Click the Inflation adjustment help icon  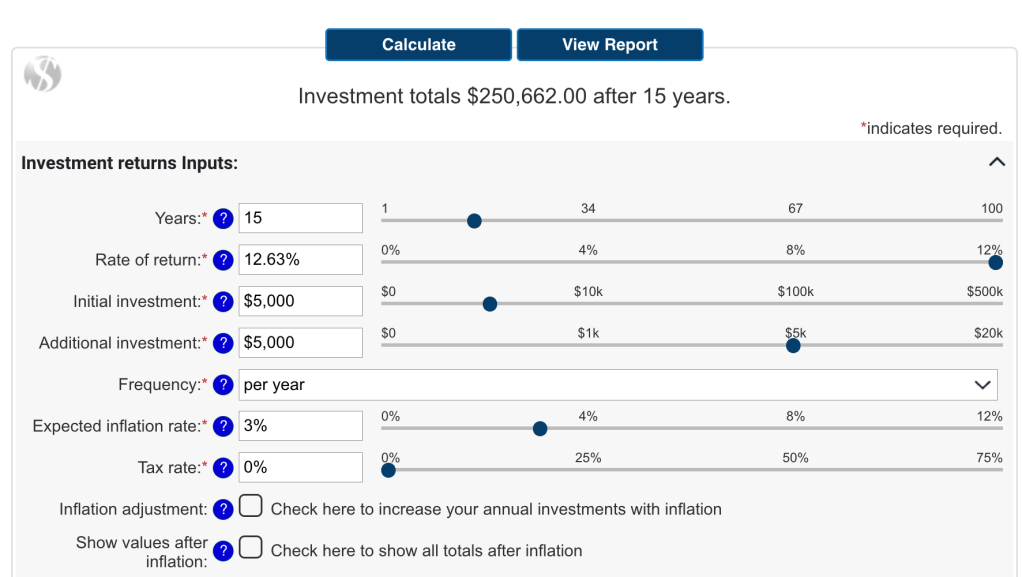223,509
